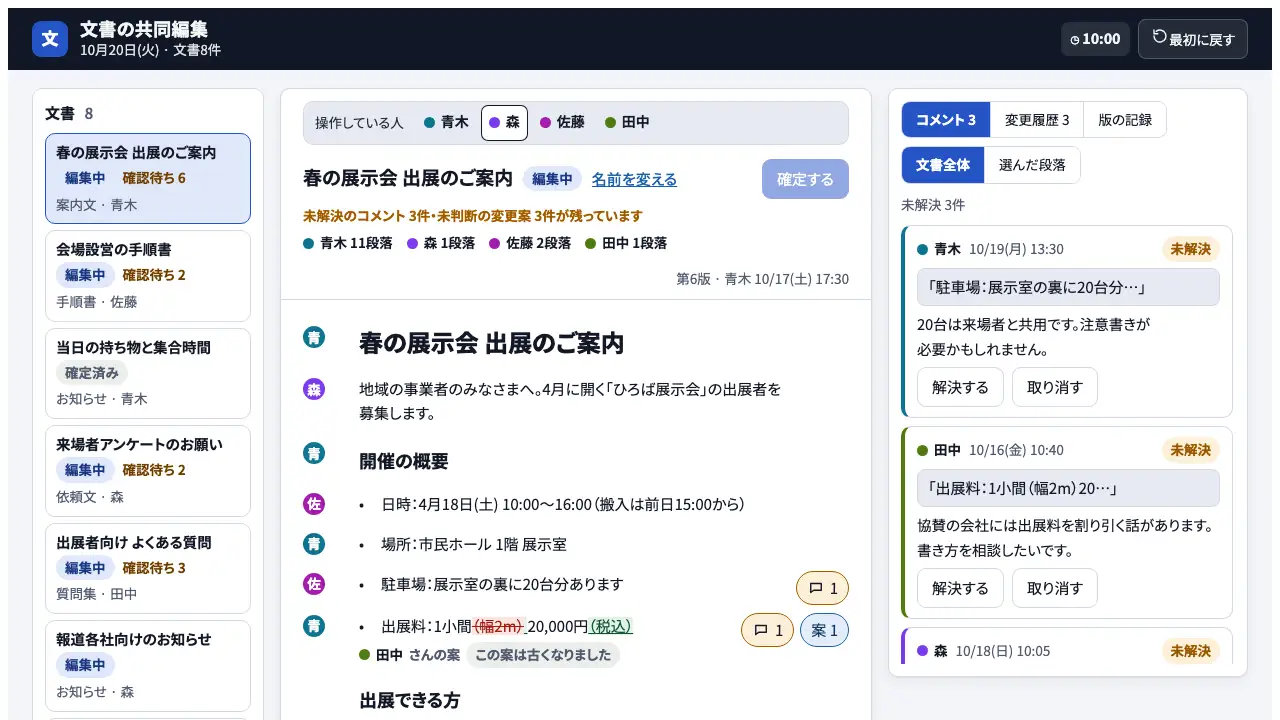The image size is (1280, 720).
Task: Click the 青 avatar beside 開催の概要
Action: click(314, 453)
